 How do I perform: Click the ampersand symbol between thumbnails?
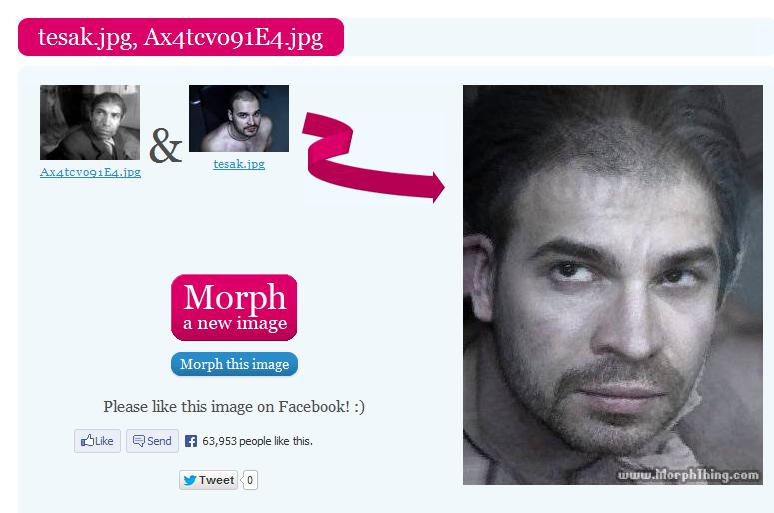(x=166, y=146)
